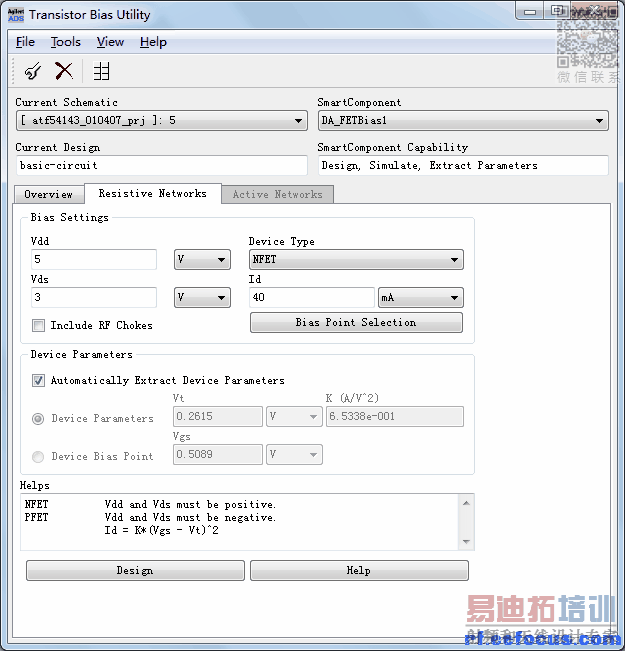Open the File menu
Image resolution: width=625 pixels, height=651 pixels.
coord(25,42)
